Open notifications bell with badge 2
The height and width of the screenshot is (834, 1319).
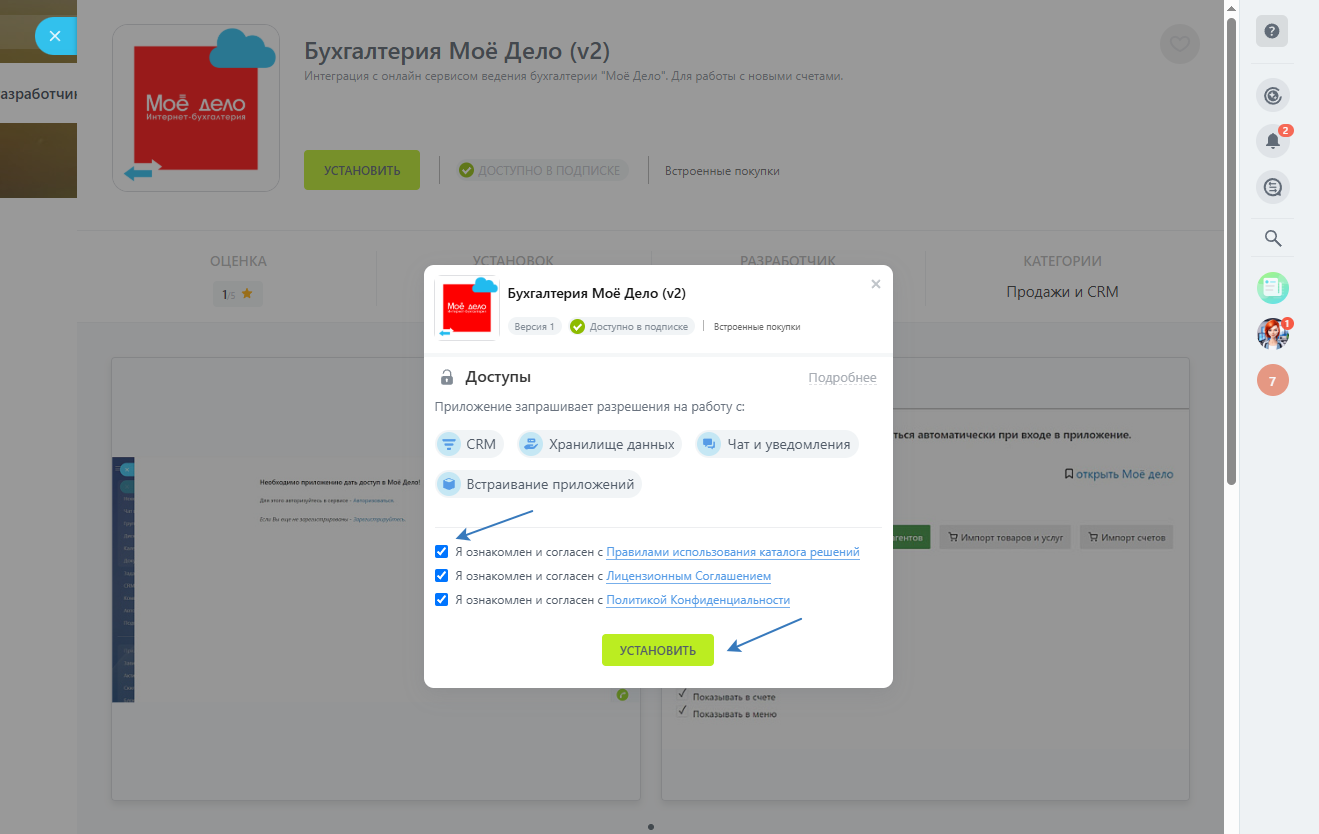1273,141
